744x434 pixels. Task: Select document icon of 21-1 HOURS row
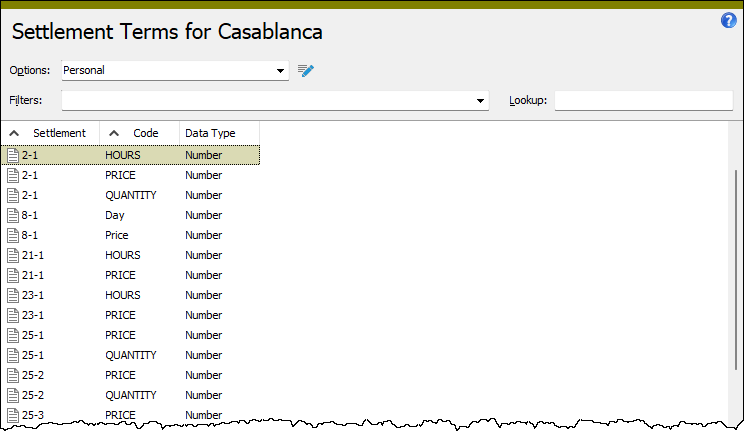(13, 255)
